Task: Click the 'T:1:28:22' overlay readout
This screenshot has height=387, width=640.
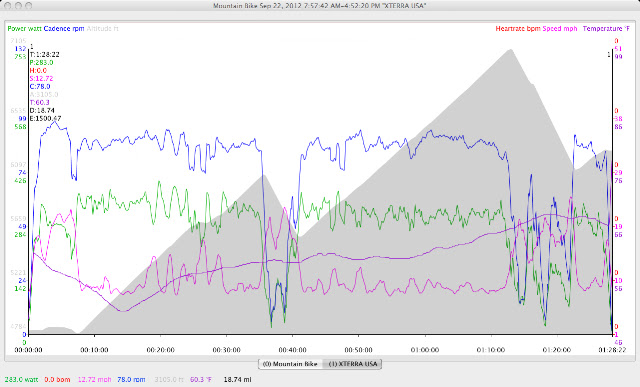Action: (x=44, y=54)
